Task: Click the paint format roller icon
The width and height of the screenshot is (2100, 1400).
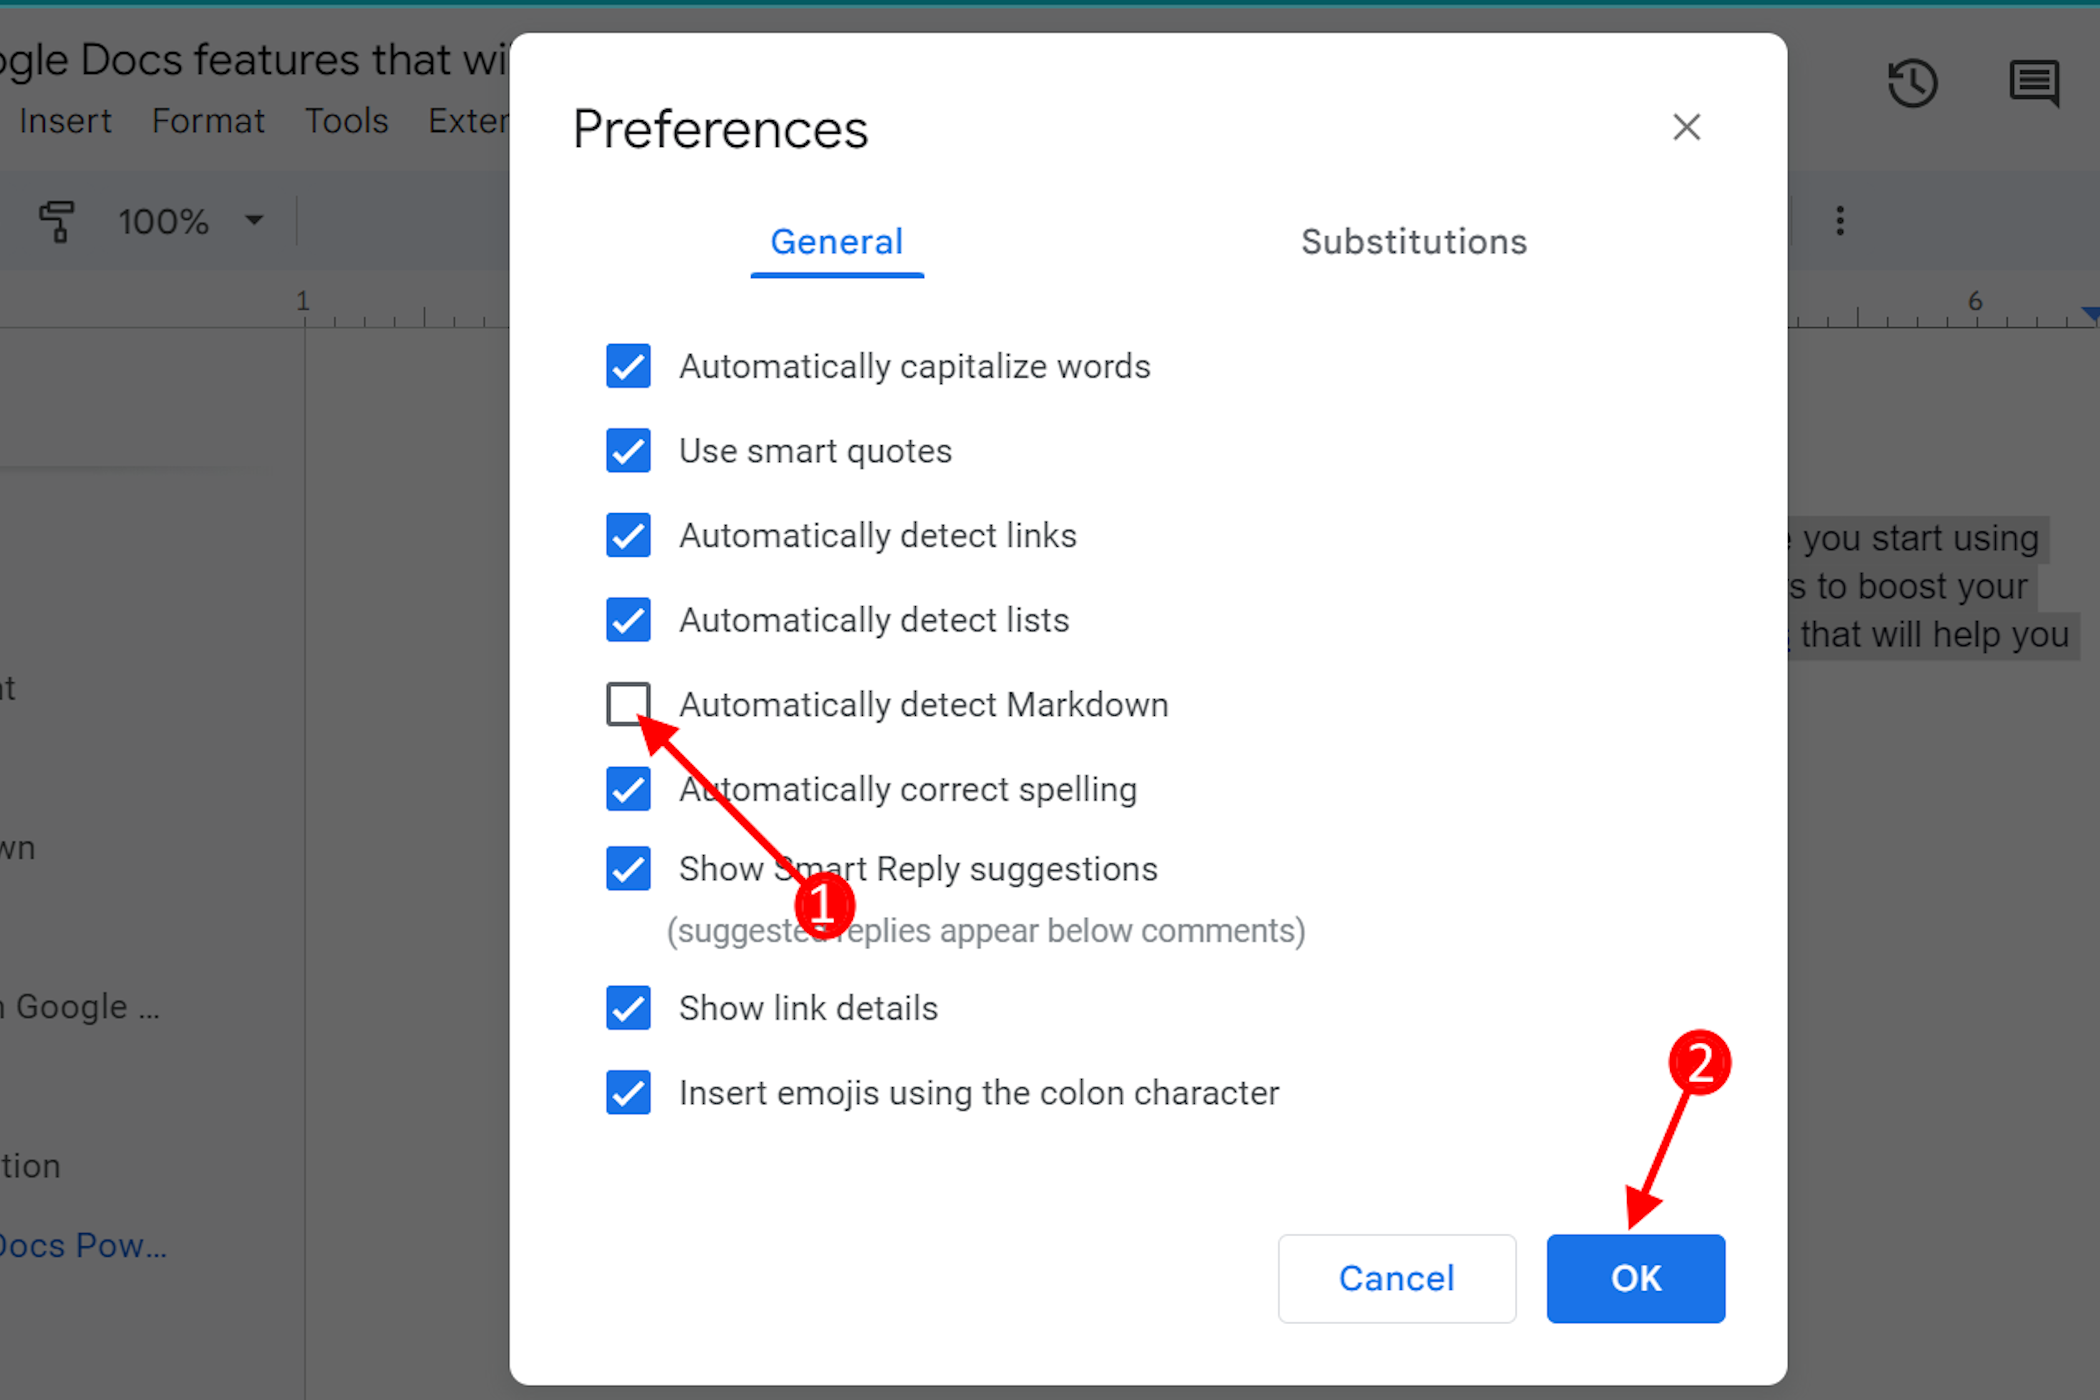Action: tap(57, 221)
